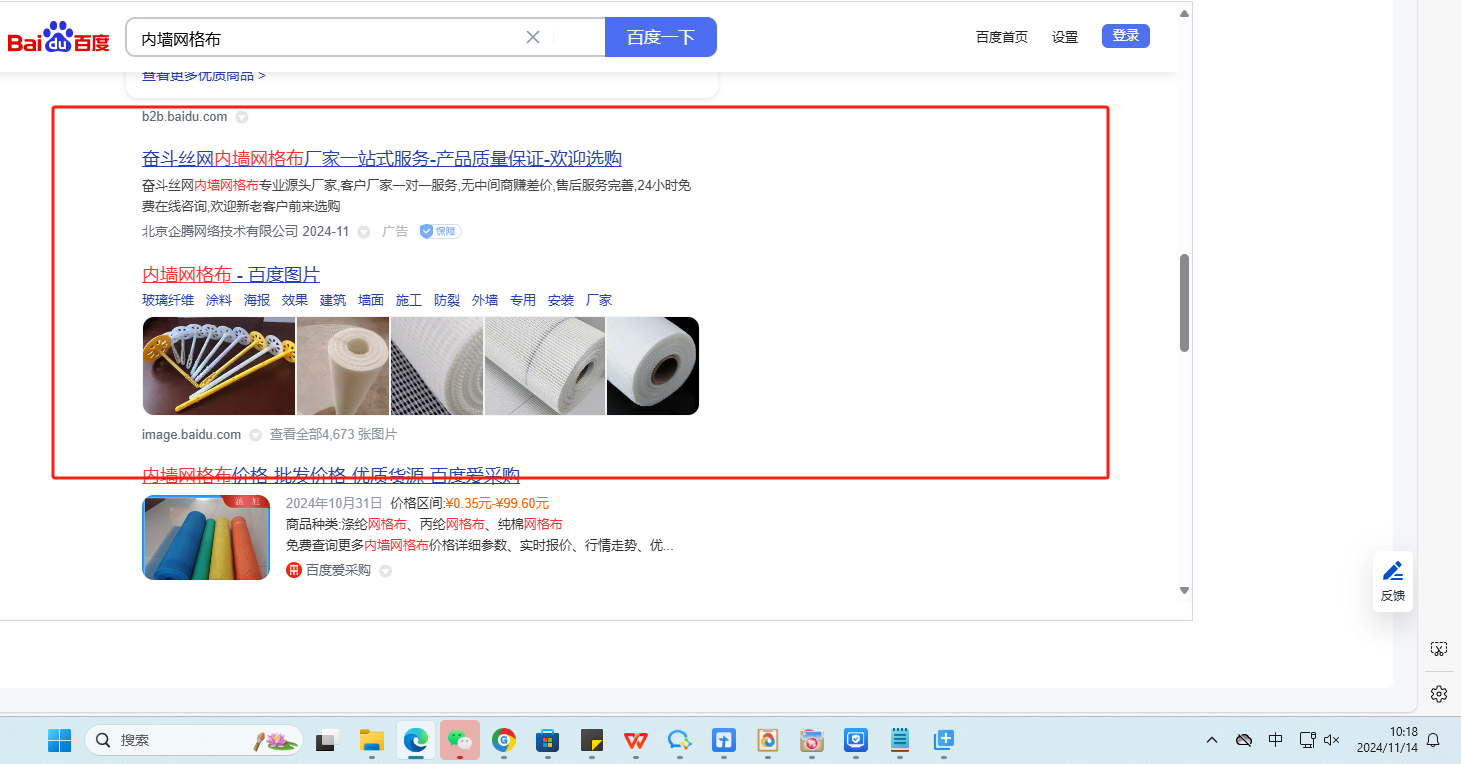Launch WPS Office from the taskbar
1461x764 pixels.
click(635, 740)
